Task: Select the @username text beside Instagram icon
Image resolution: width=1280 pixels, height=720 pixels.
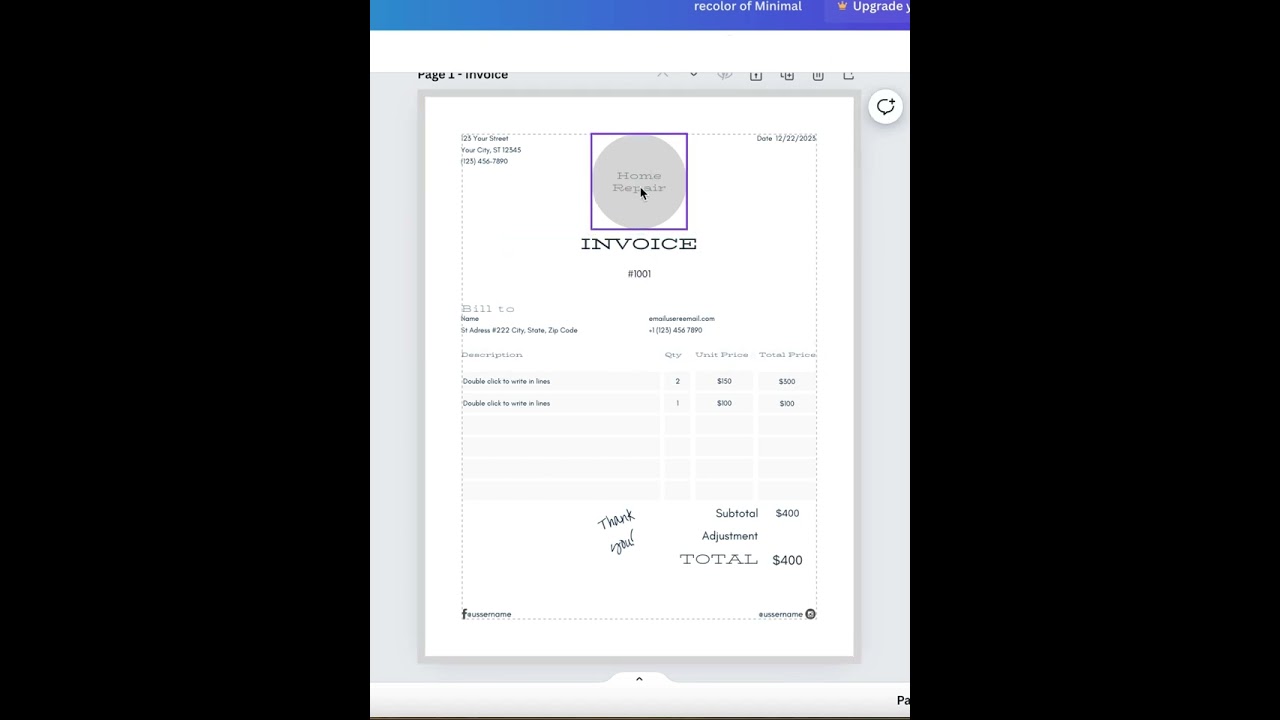Action: pos(780,614)
